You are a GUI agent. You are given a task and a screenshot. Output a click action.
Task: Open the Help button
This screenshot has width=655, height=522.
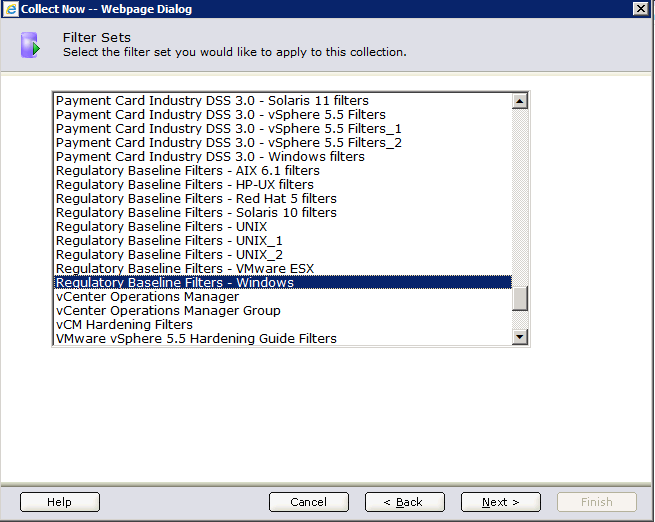click(x=60, y=502)
